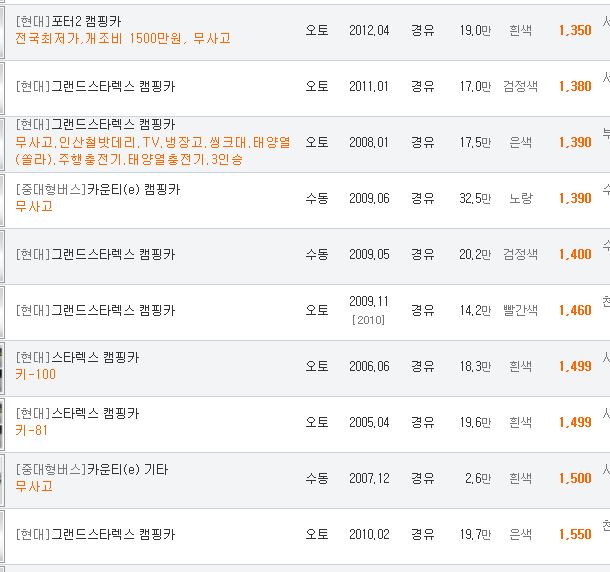The width and height of the screenshot is (610, 572).
Task: Click description 전국최저가,개조비 1500만원, 무사고
Action: coord(123,38)
